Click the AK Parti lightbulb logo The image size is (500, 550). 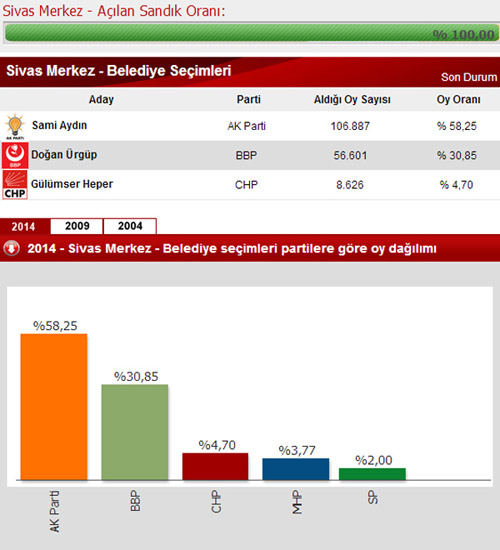click(x=15, y=126)
